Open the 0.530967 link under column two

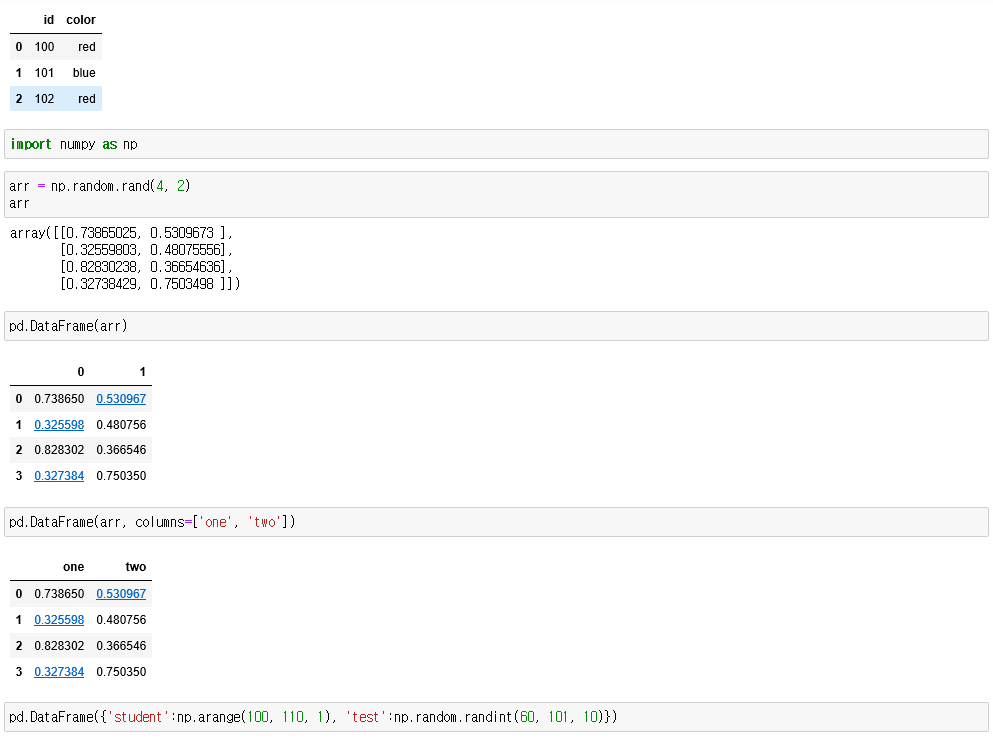[x=121, y=594]
